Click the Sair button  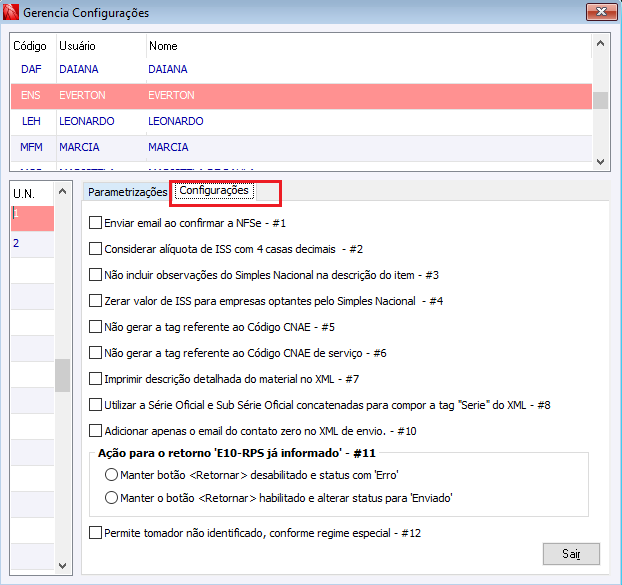[x=571, y=554]
